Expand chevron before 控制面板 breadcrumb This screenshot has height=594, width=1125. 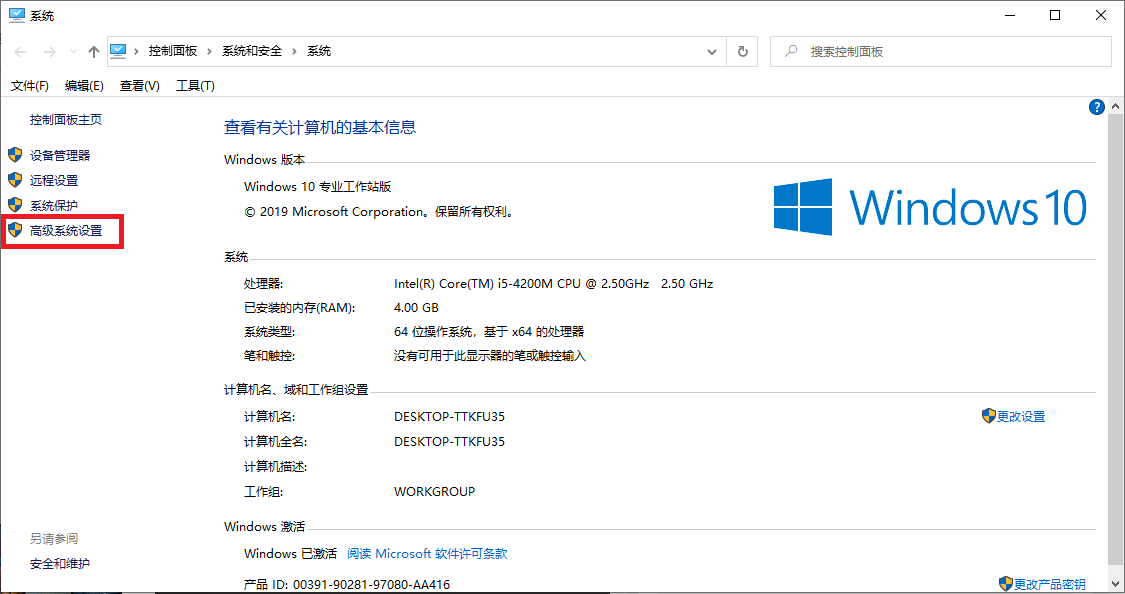[x=136, y=52]
